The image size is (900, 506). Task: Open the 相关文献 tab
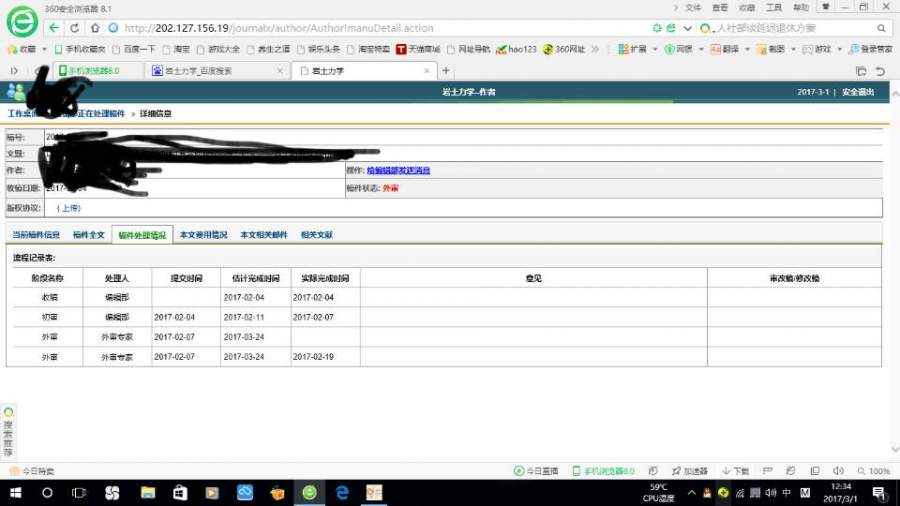tap(317, 235)
